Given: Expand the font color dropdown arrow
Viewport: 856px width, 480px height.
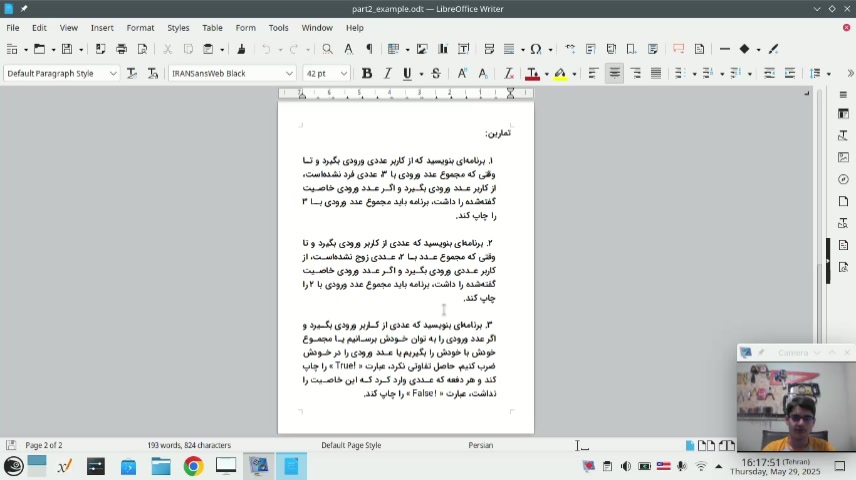Looking at the screenshot, I should tap(546, 74).
